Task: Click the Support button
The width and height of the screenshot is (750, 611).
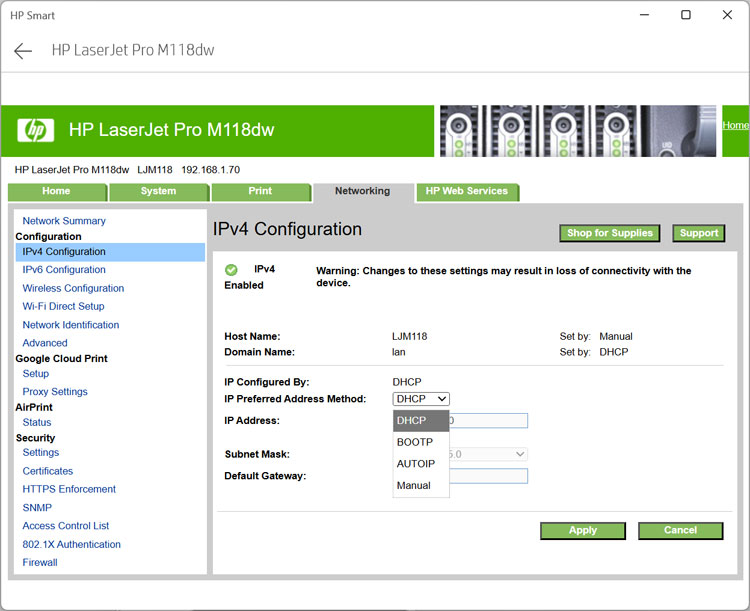Action: (x=699, y=233)
